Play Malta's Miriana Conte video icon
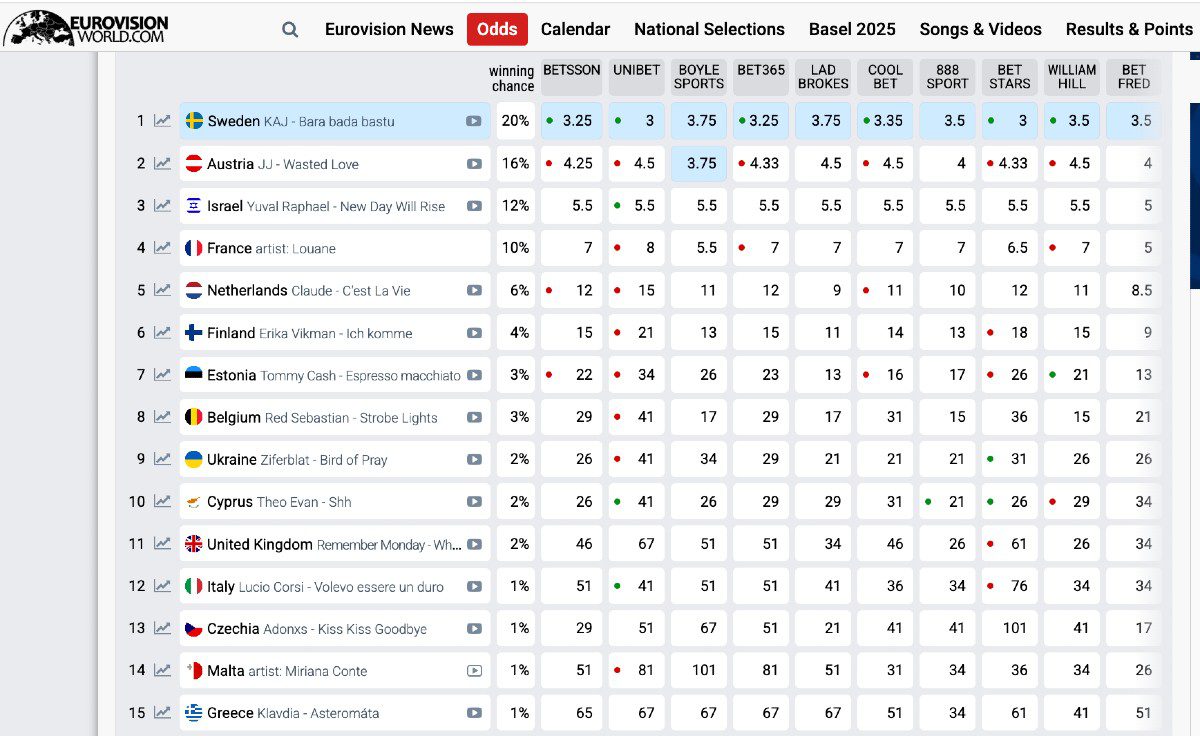The width and height of the screenshot is (1200, 736). (x=474, y=671)
